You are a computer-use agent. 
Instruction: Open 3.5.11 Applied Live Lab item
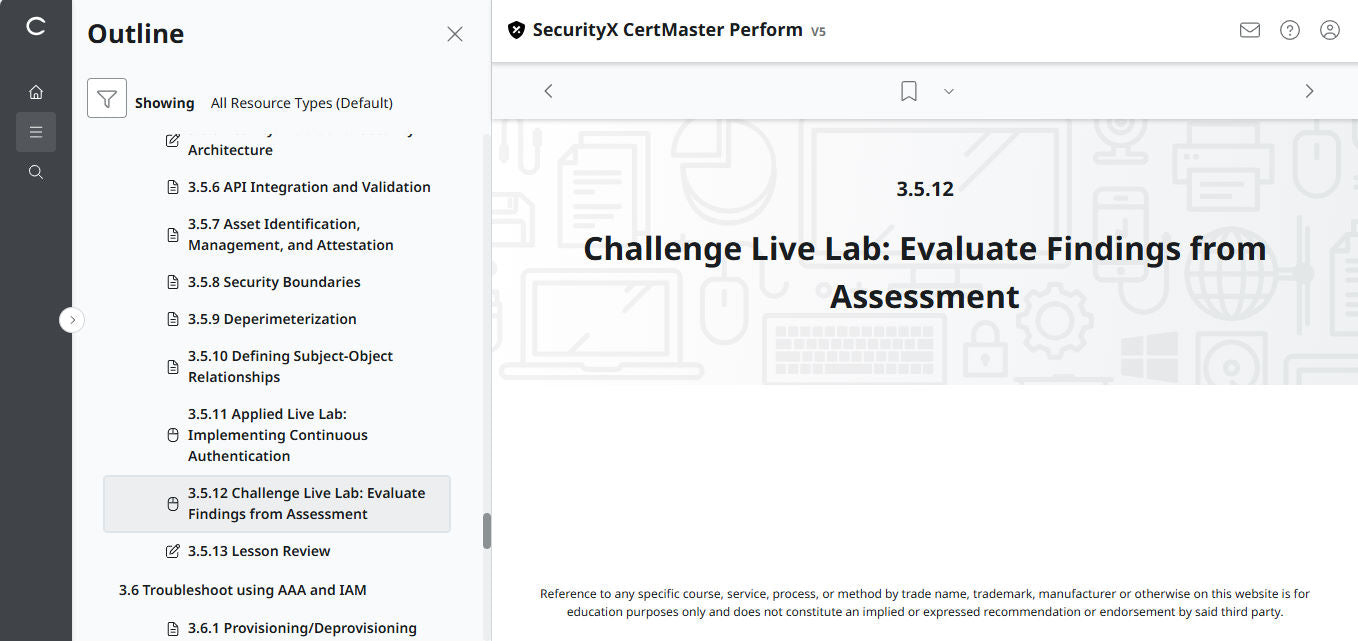277,435
